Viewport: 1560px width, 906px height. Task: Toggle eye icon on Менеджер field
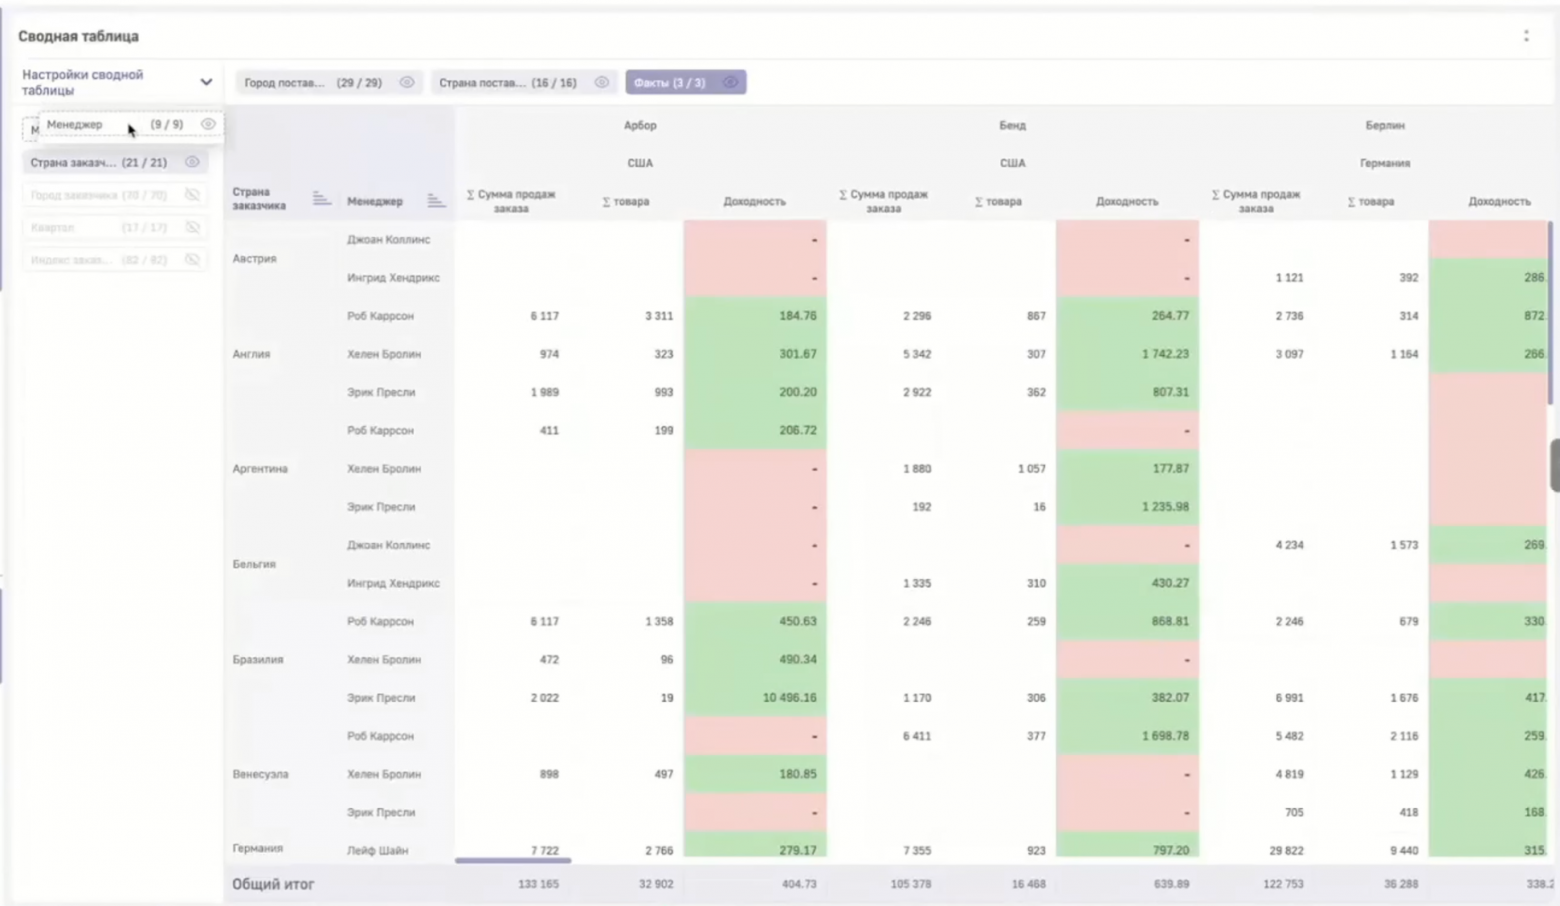tap(208, 124)
